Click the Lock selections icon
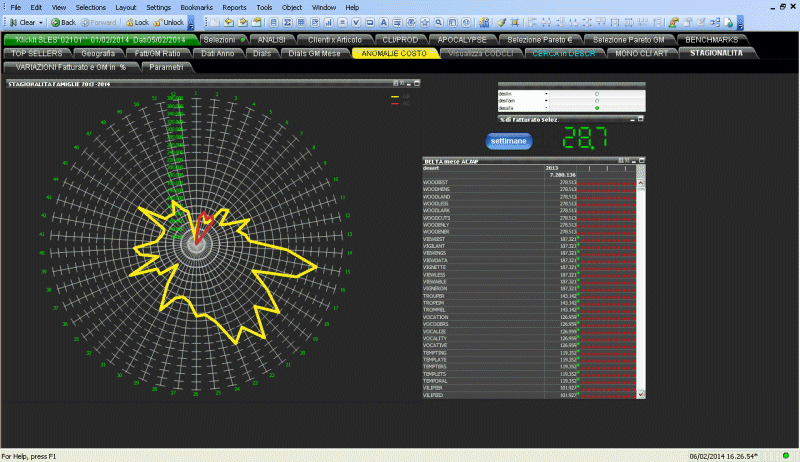 (137, 22)
